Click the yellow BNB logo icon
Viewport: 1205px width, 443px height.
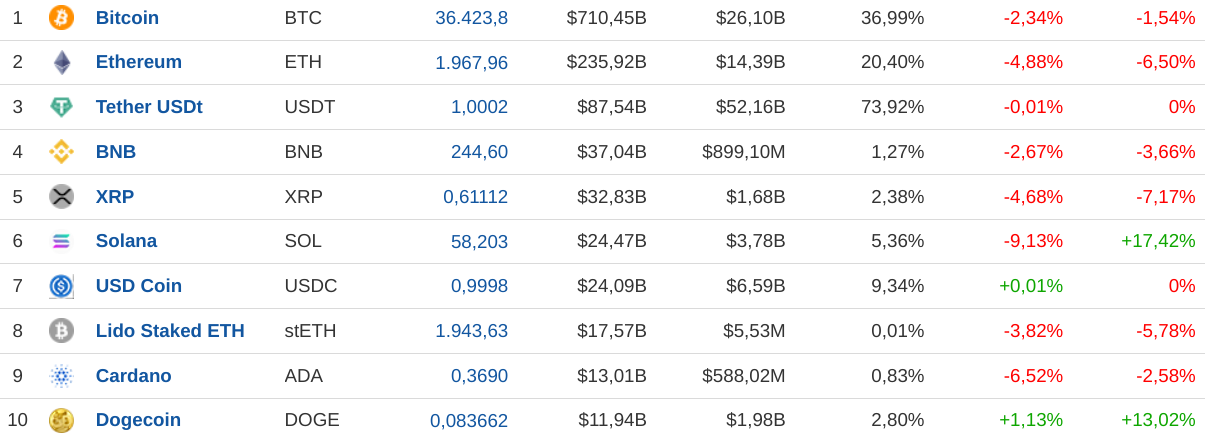point(61,152)
